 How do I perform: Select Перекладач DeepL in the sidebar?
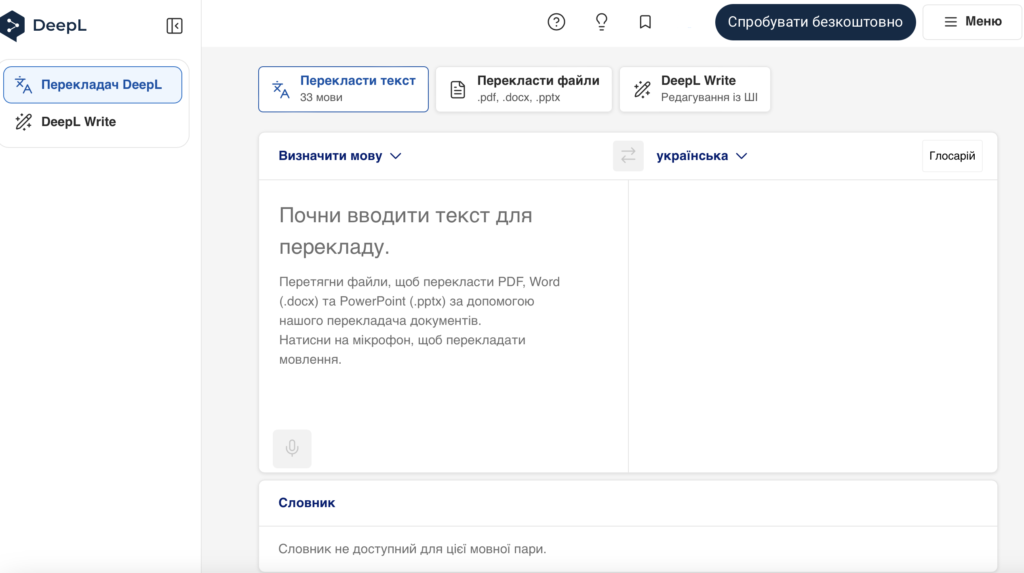tap(92, 85)
